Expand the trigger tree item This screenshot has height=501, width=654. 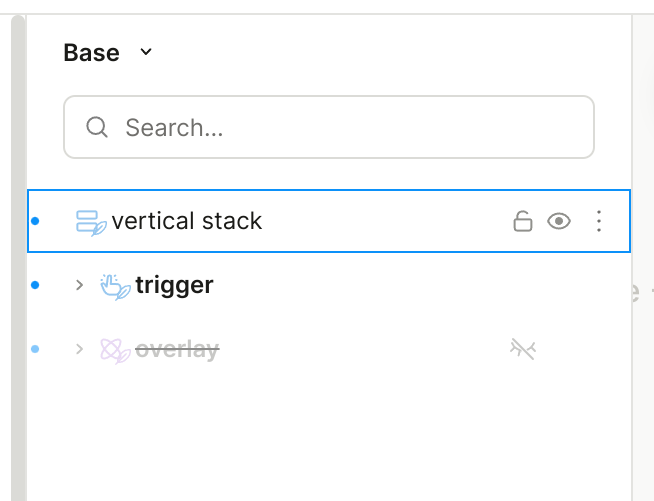click(x=80, y=285)
